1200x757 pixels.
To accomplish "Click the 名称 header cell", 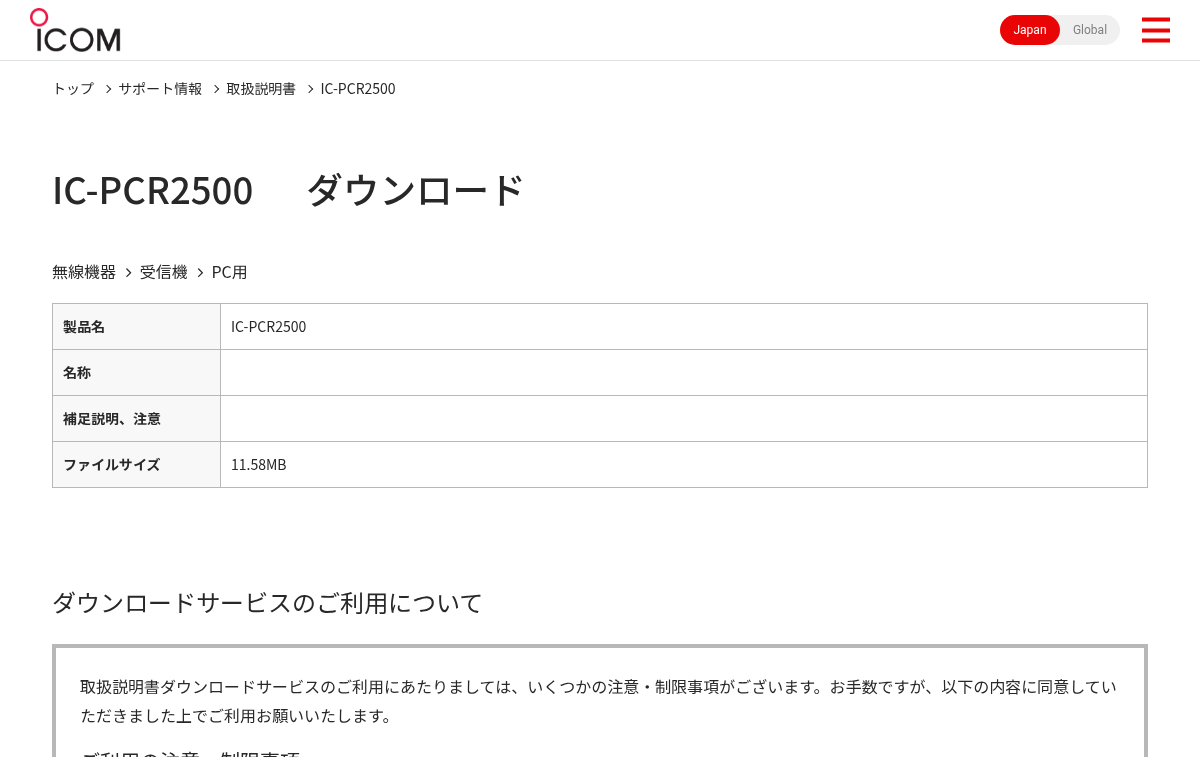I will point(136,373).
